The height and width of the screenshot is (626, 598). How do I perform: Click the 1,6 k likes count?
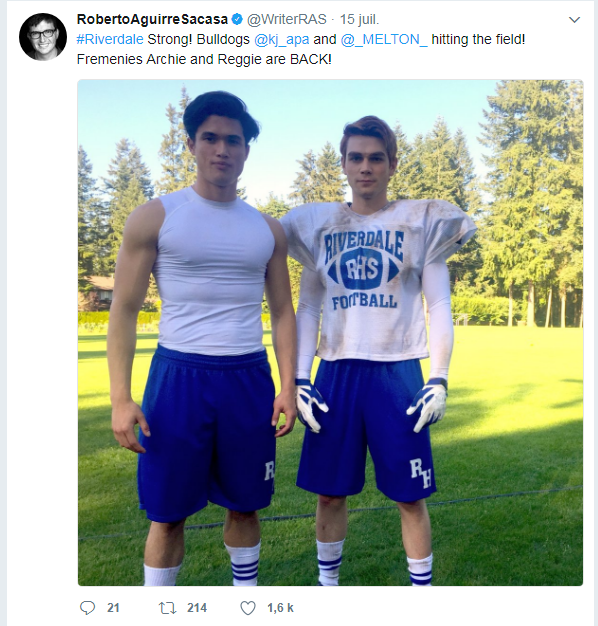280,608
